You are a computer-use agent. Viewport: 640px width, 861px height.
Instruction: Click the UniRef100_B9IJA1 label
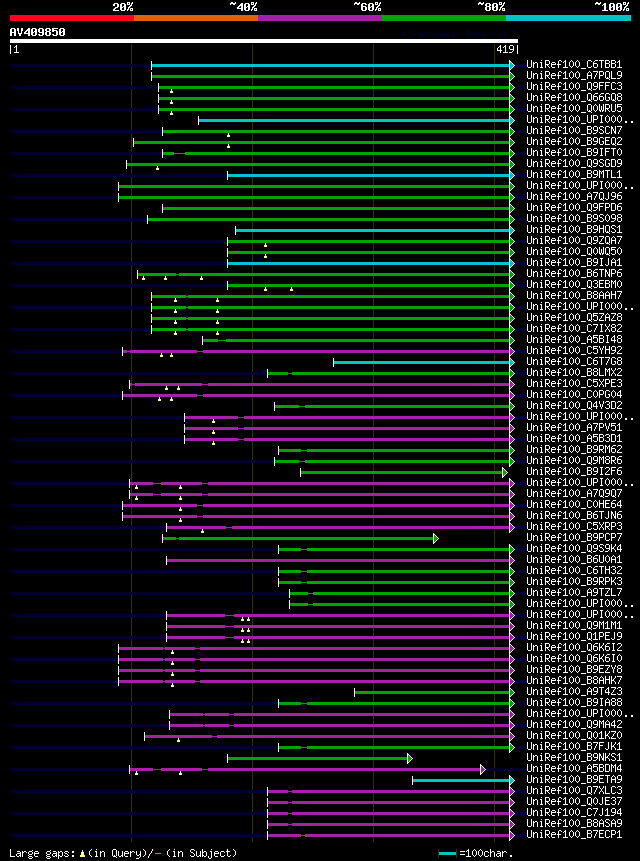point(574,262)
